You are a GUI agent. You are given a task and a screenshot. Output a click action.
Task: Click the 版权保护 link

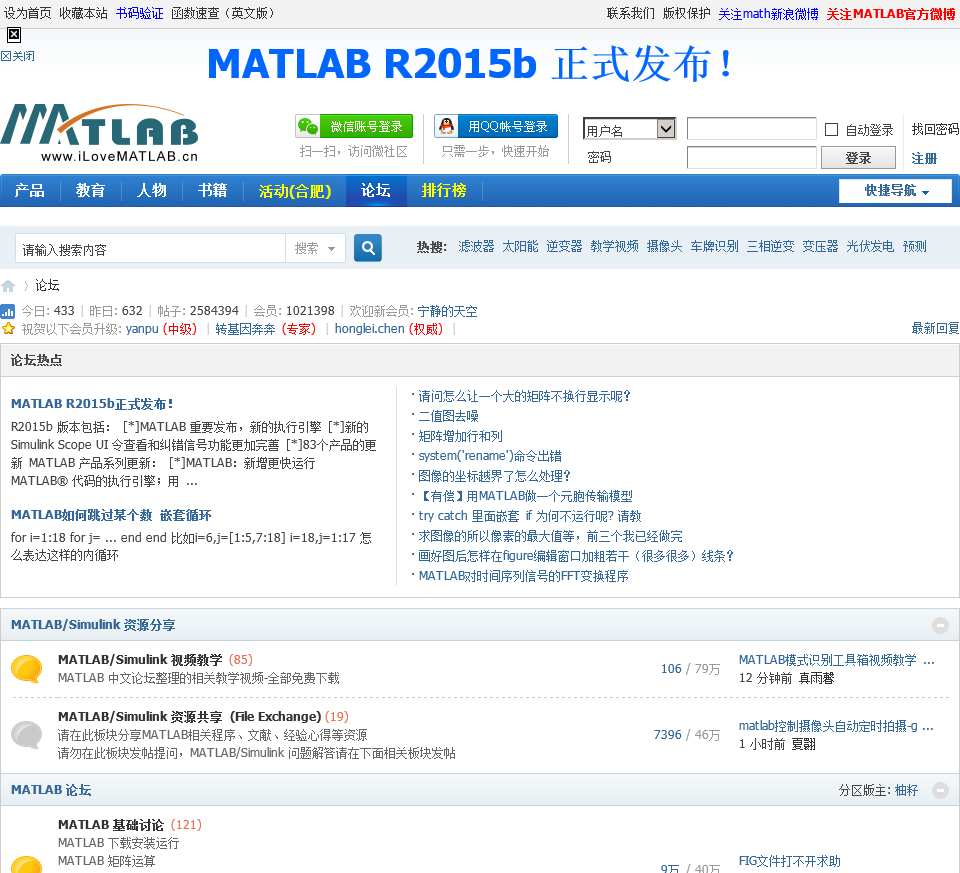(x=686, y=13)
